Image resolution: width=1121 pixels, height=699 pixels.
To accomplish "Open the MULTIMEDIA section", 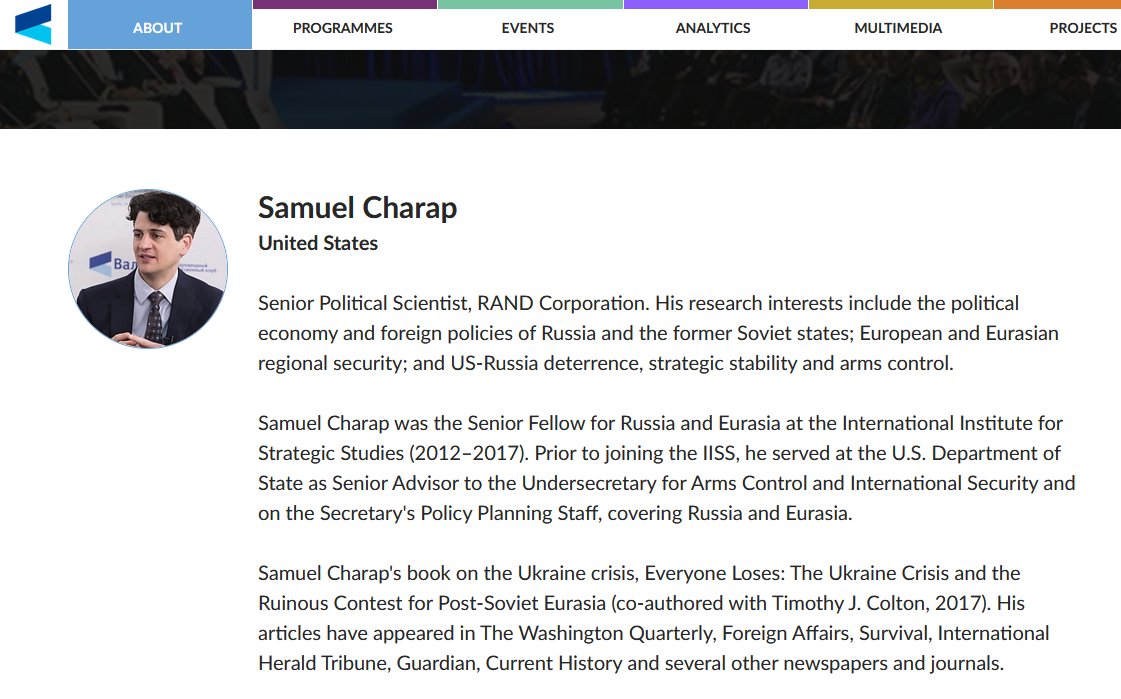I will [898, 29].
